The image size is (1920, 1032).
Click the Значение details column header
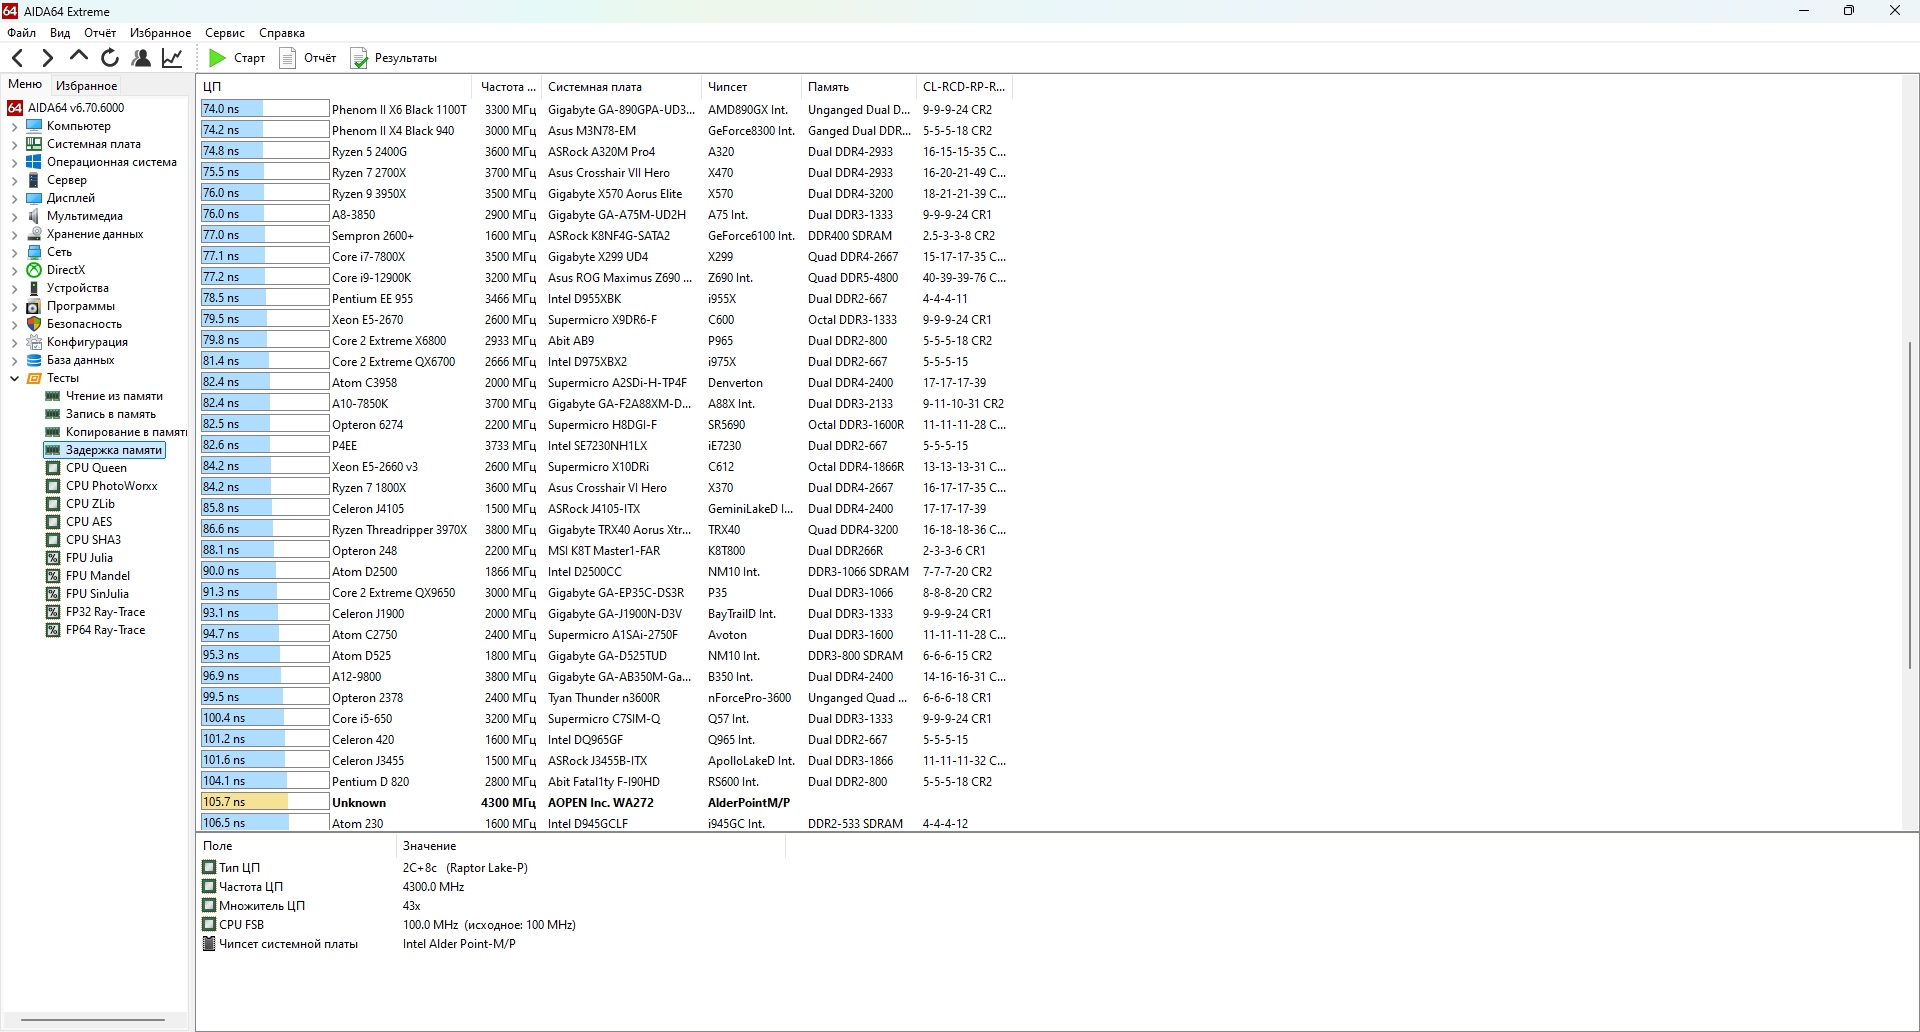point(590,846)
